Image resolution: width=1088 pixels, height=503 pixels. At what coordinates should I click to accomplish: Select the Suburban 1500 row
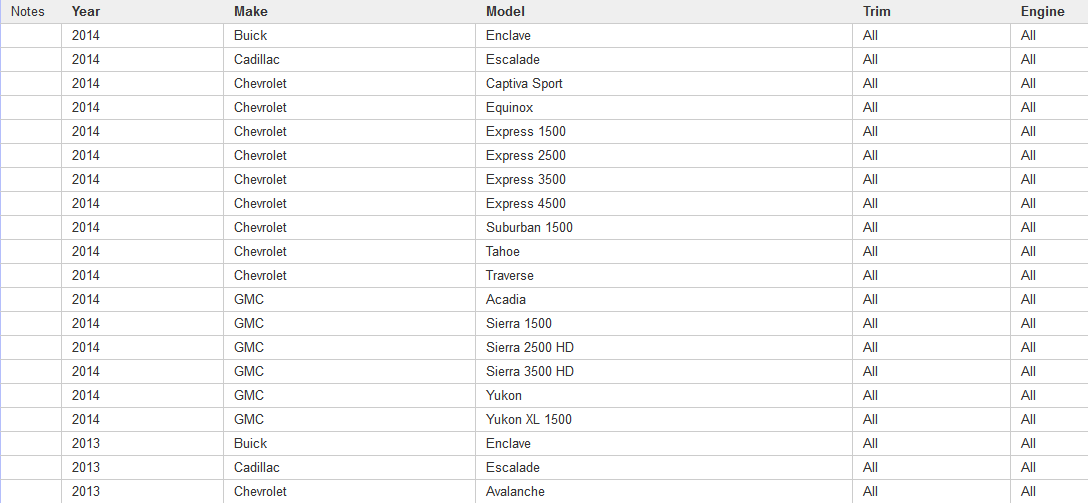click(x=529, y=228)
